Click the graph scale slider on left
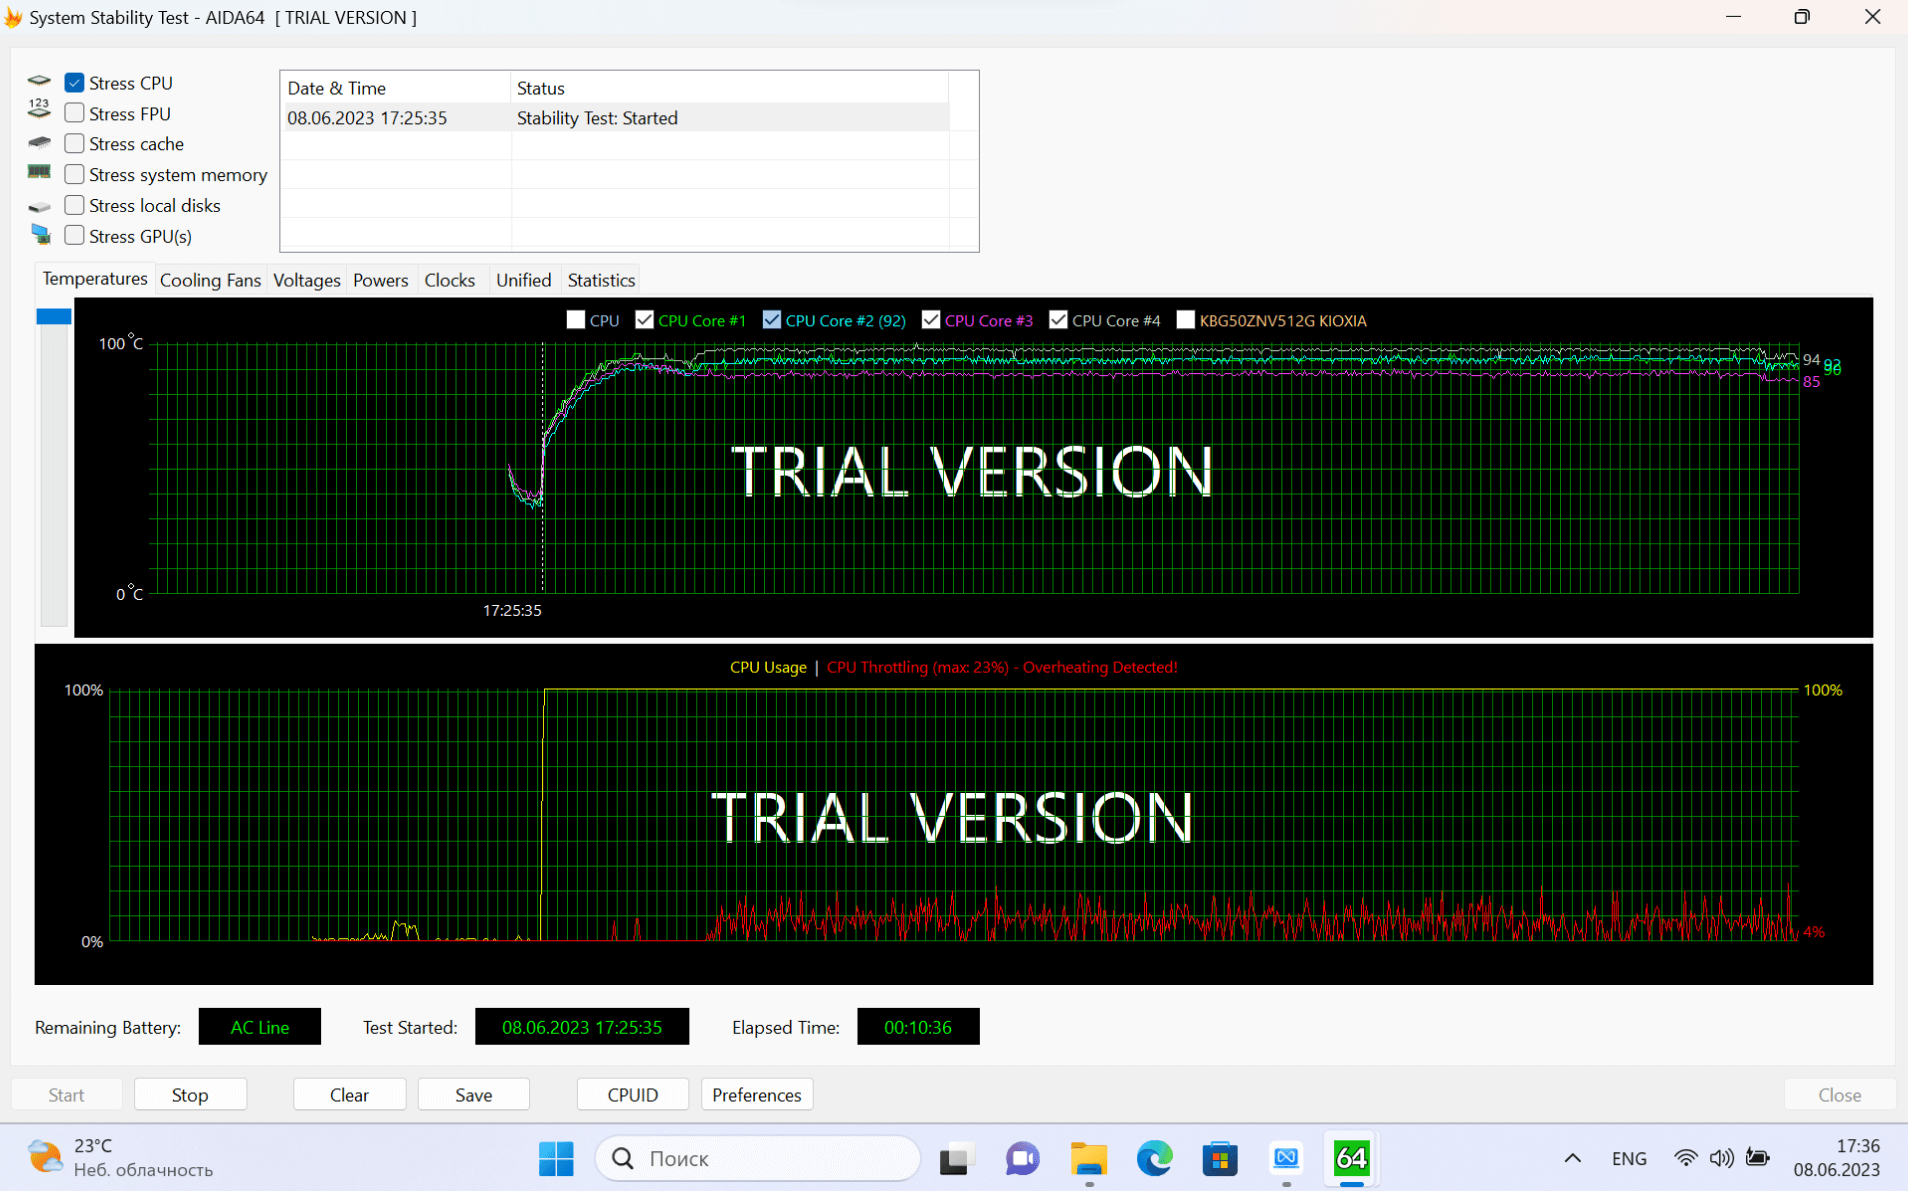Viewport: 1908px width, 1191px height. pos(54,317)
